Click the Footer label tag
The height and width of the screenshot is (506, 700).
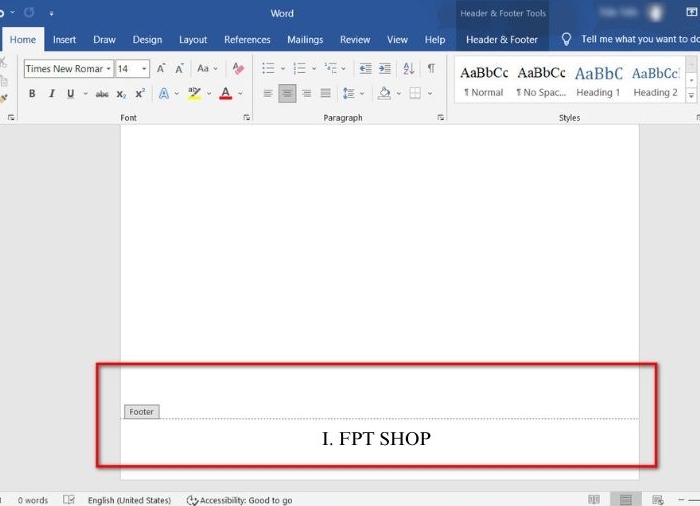tap(142, 412)
